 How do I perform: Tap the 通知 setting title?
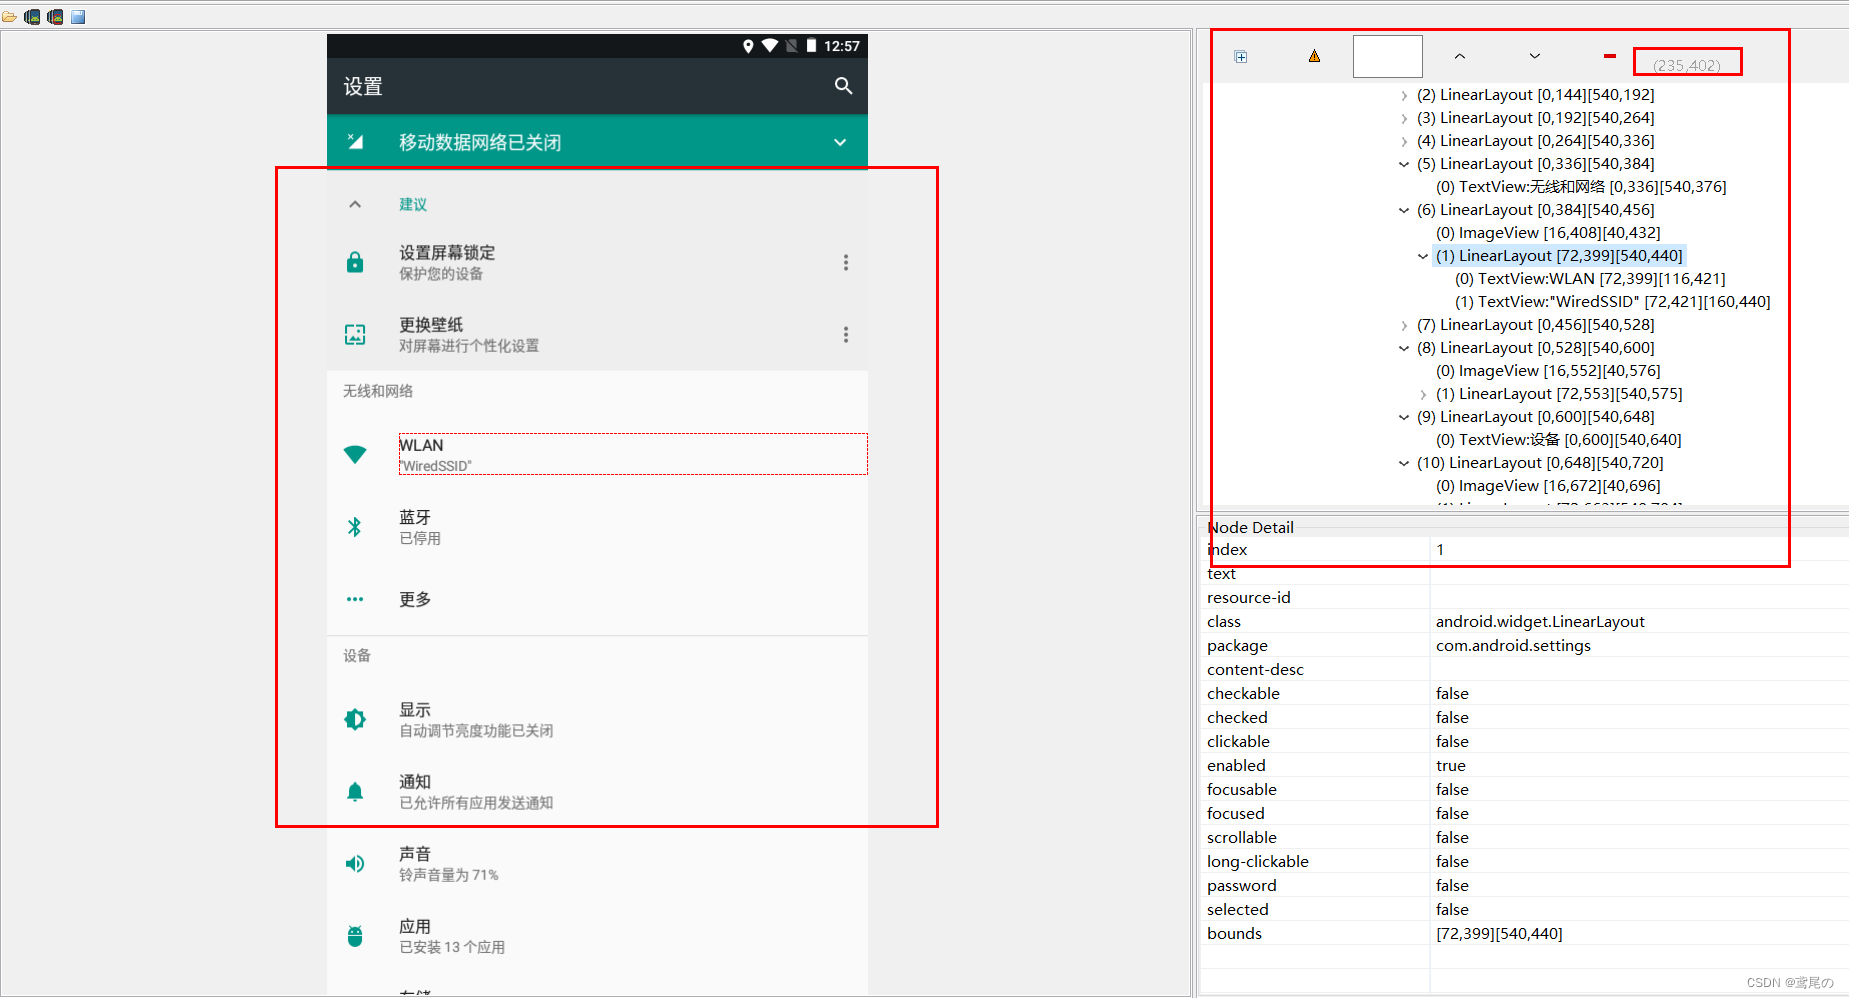coord(415,782)
